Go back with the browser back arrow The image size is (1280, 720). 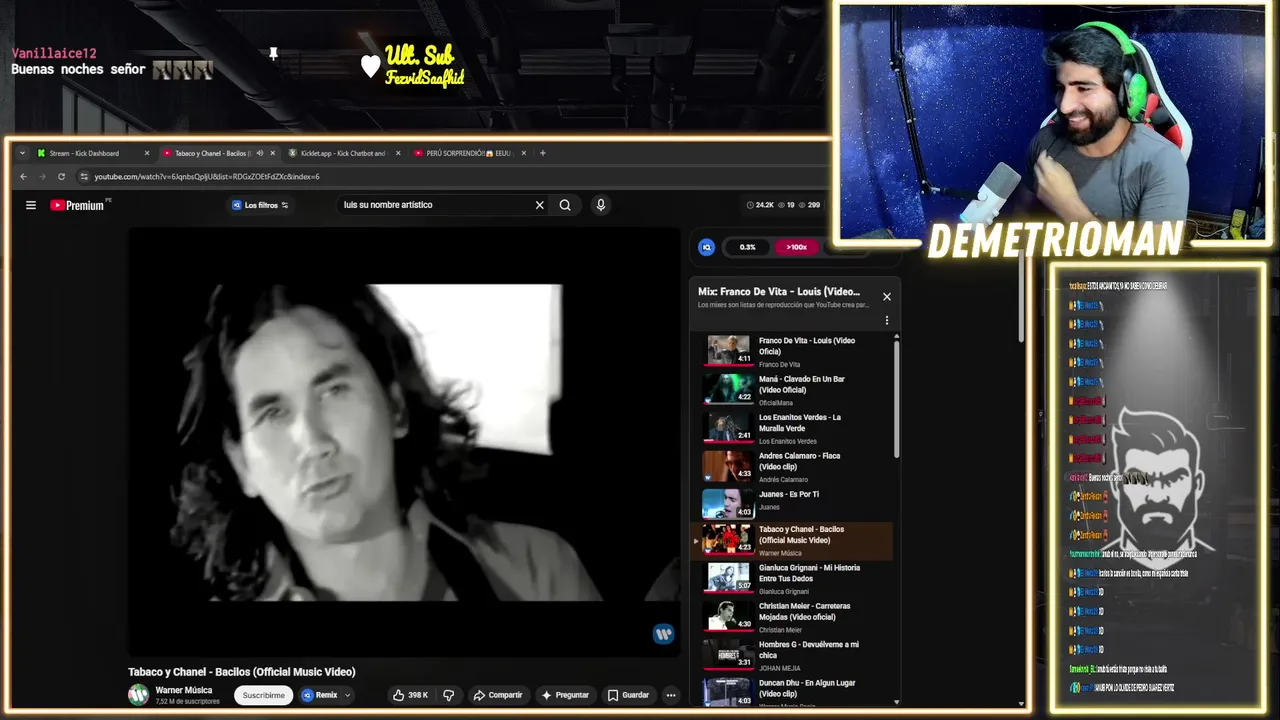(x=24, y=176)
